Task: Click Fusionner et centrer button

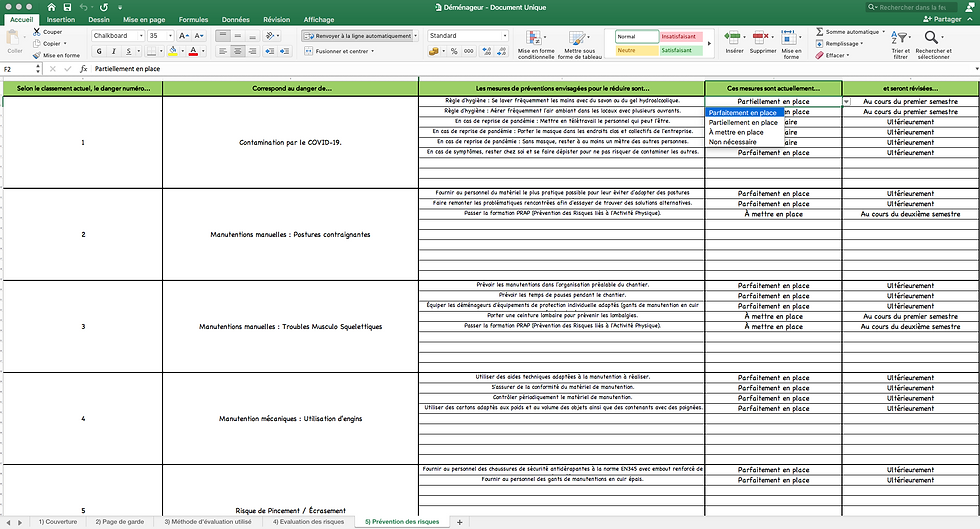Action: click(339, 51)
